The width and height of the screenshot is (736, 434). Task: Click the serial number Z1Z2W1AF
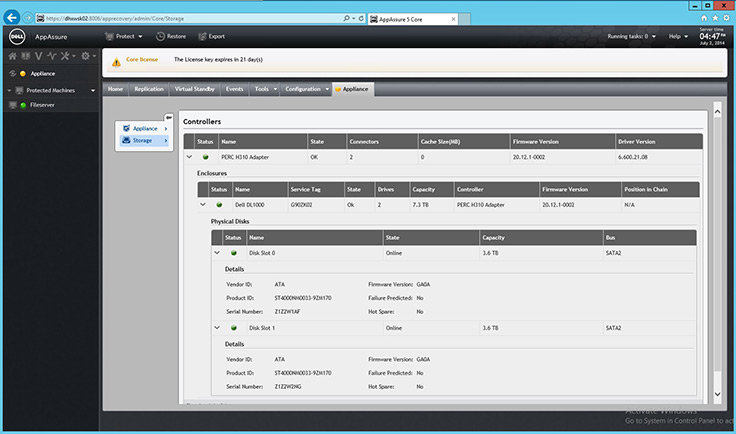(x=287, y=312)
